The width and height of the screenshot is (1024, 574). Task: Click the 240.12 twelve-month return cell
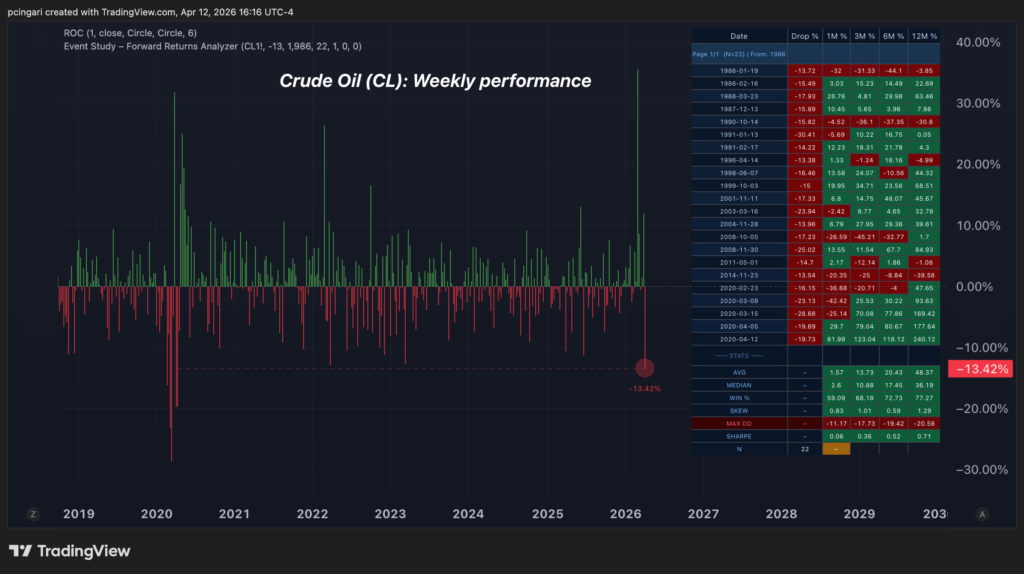[x=924, y=338]
